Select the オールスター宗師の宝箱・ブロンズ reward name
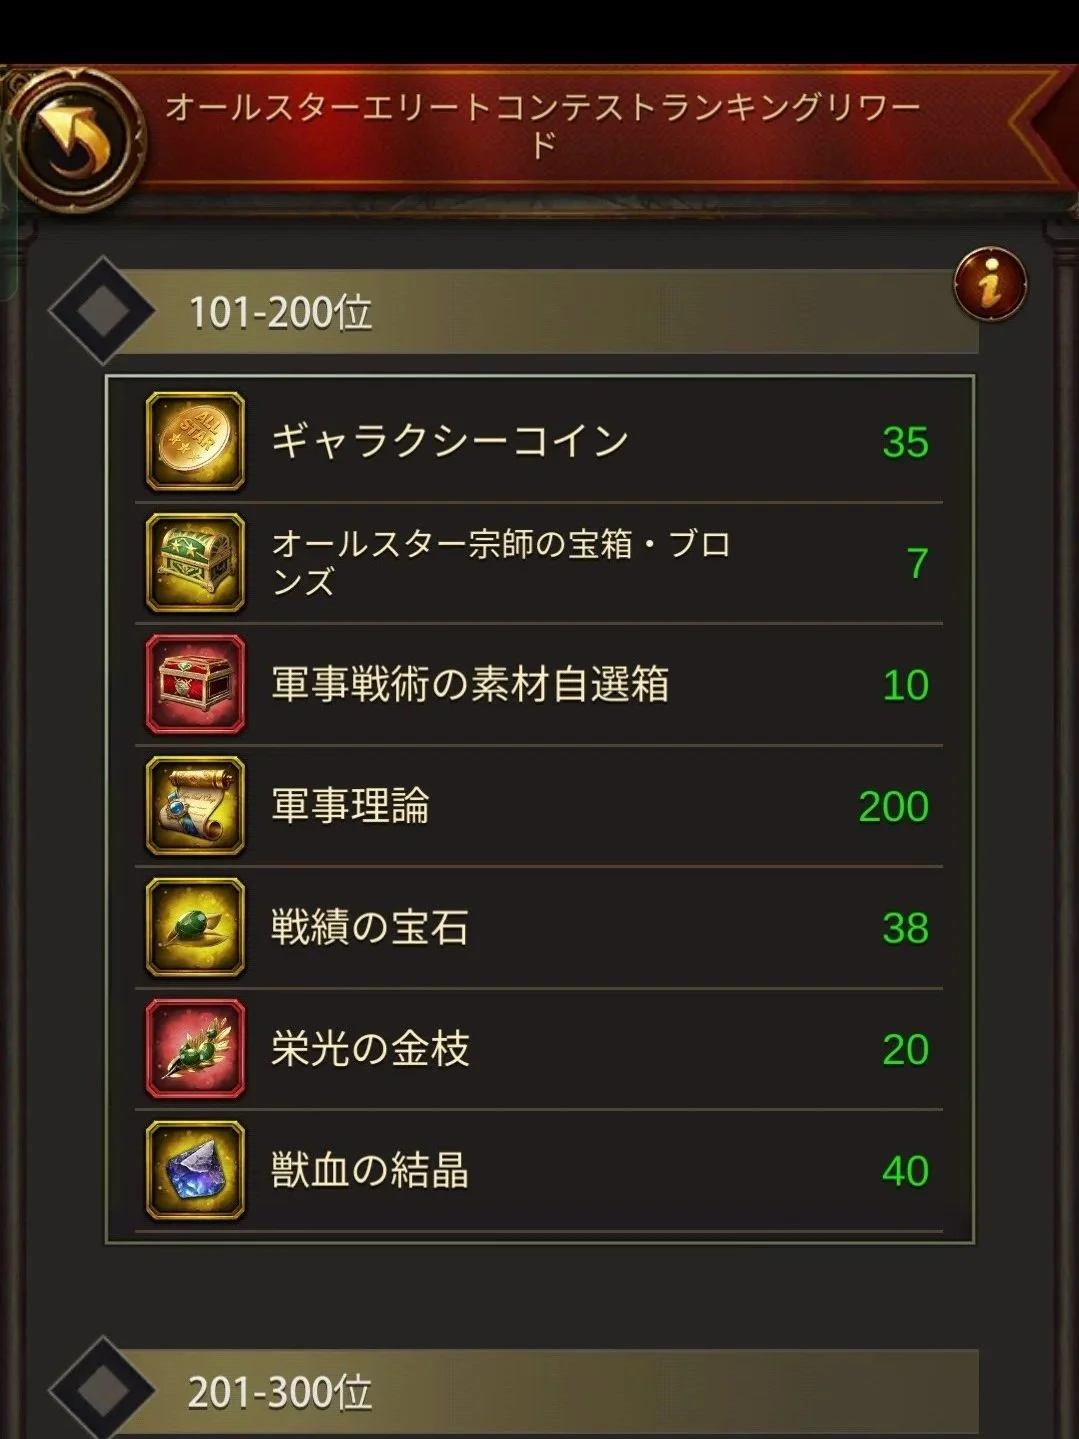Viewport: 1079px width, 1439px height. (x=501, y=563)
